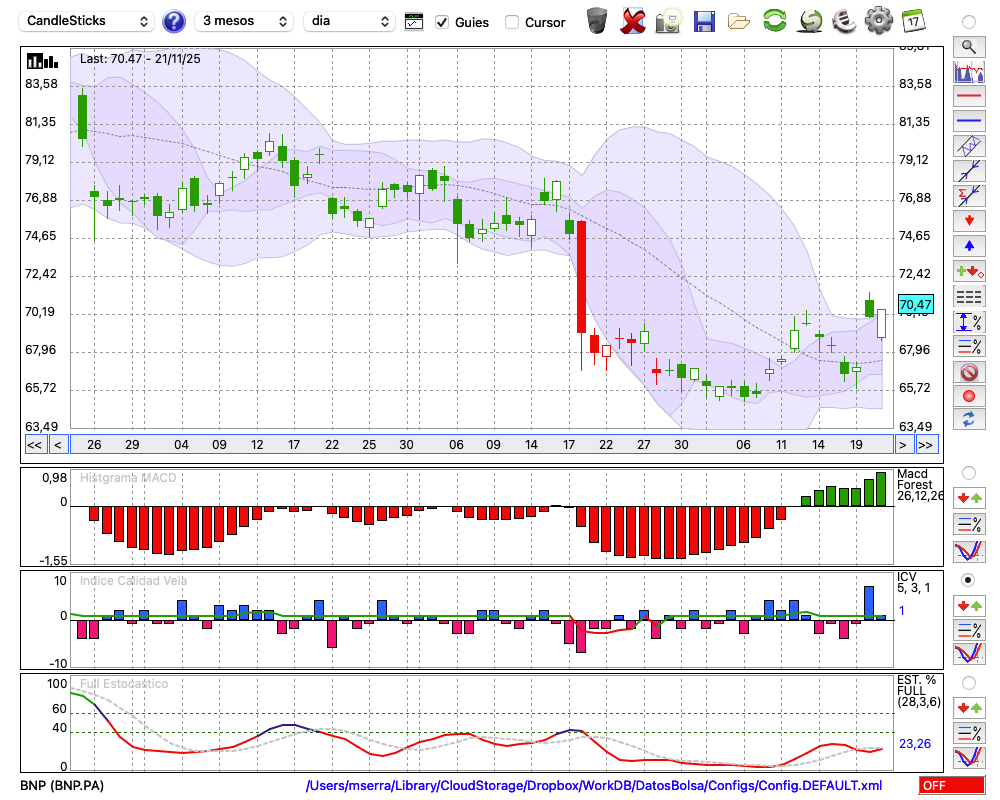Screen dimensions: 1000x800
Task: Select the magnifier zoom tool in sidebar
Action: point(969,47)
